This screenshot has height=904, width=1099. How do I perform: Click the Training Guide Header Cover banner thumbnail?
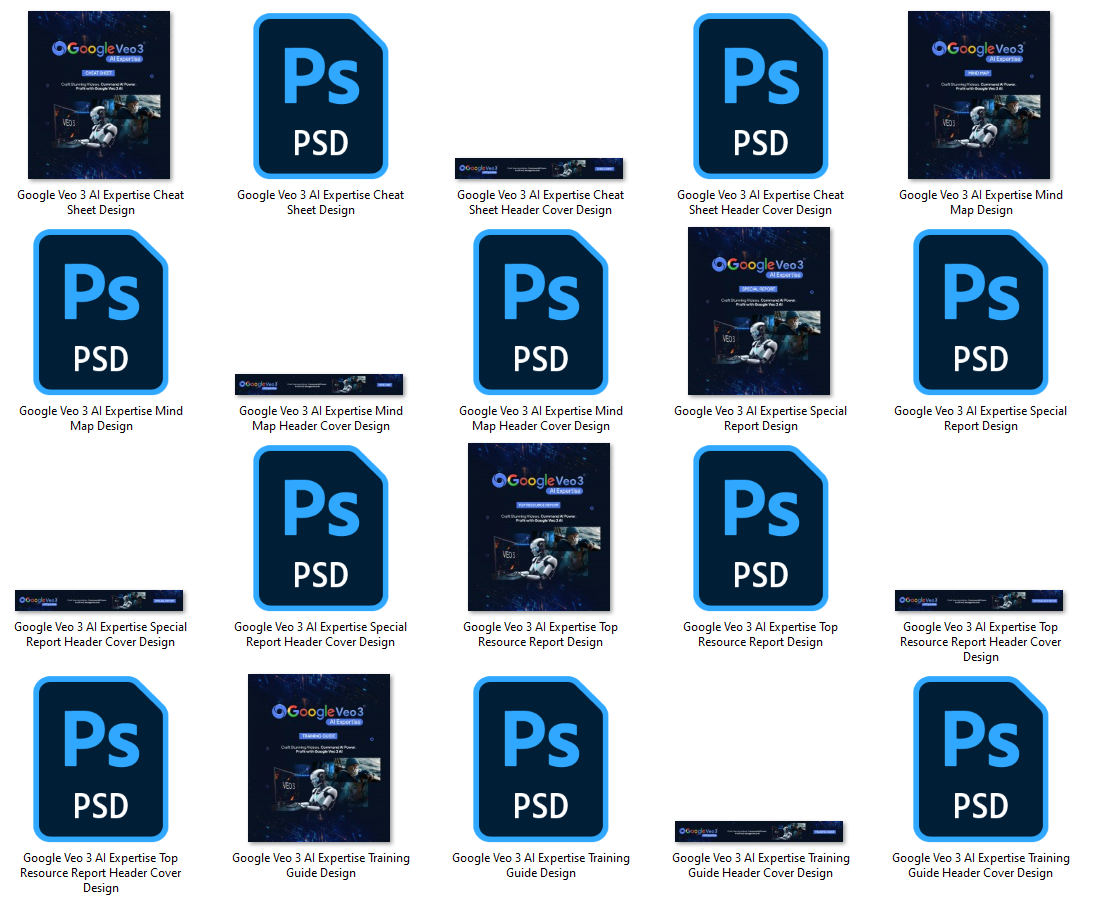(759, 831)
